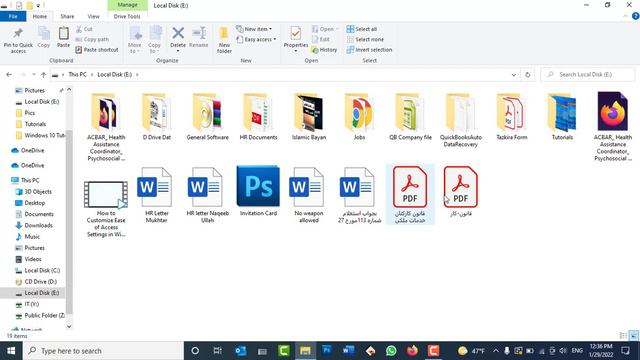
Task: Select the D Drive Dat folder
Action: click(157, 117)
